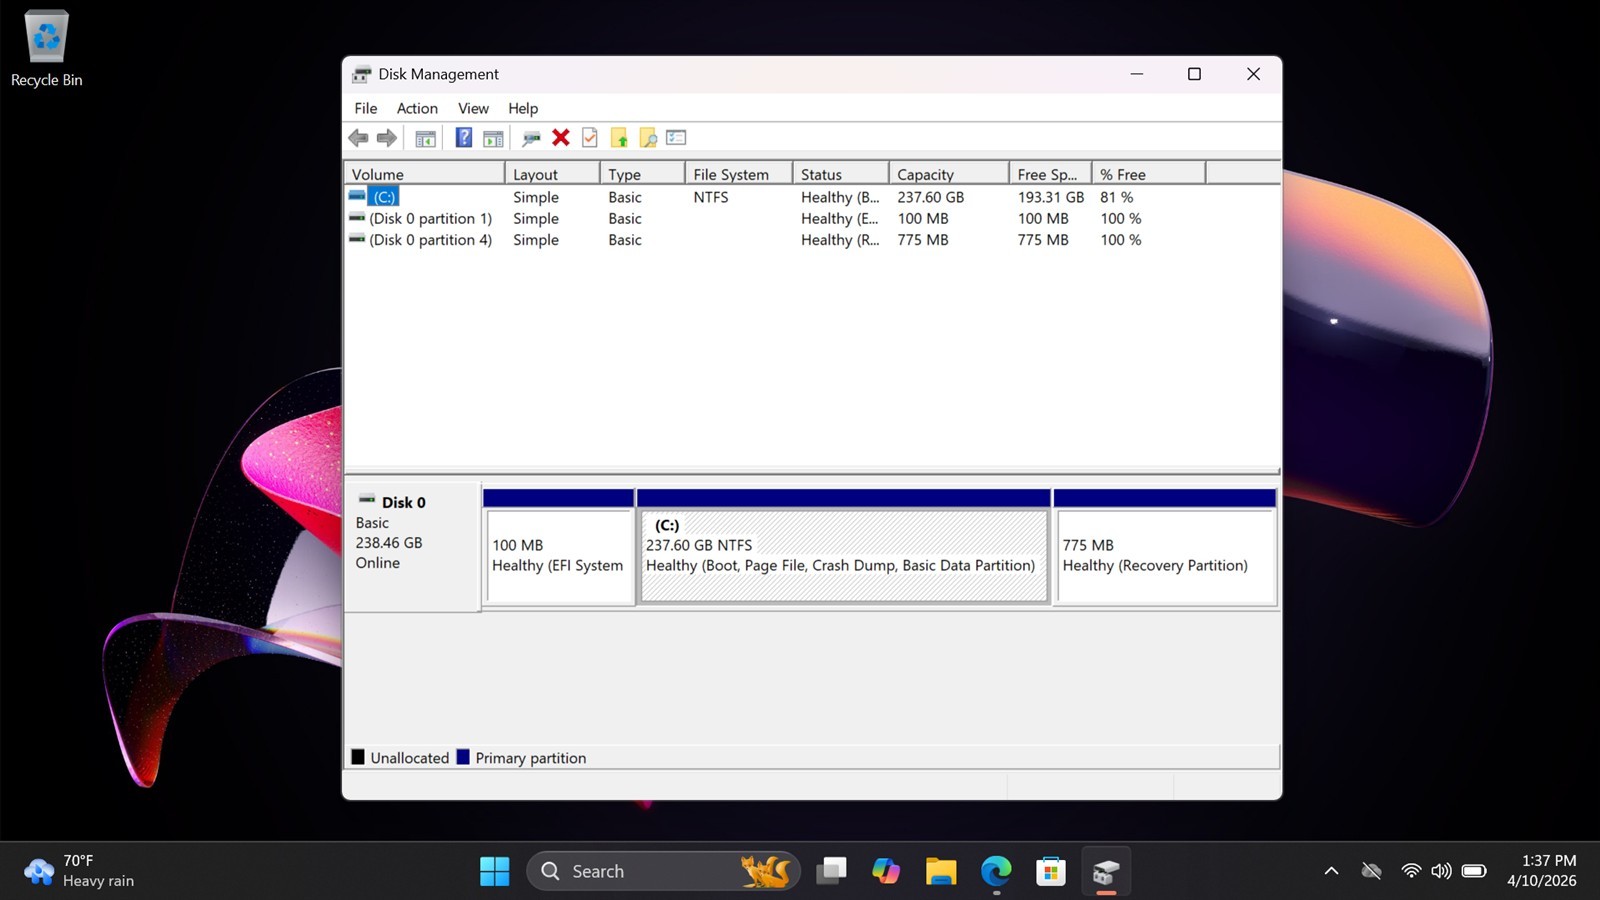The image size is (1600, 900).
Task: Click the folder with magnifier icon
Action: [x=648, y=138]
